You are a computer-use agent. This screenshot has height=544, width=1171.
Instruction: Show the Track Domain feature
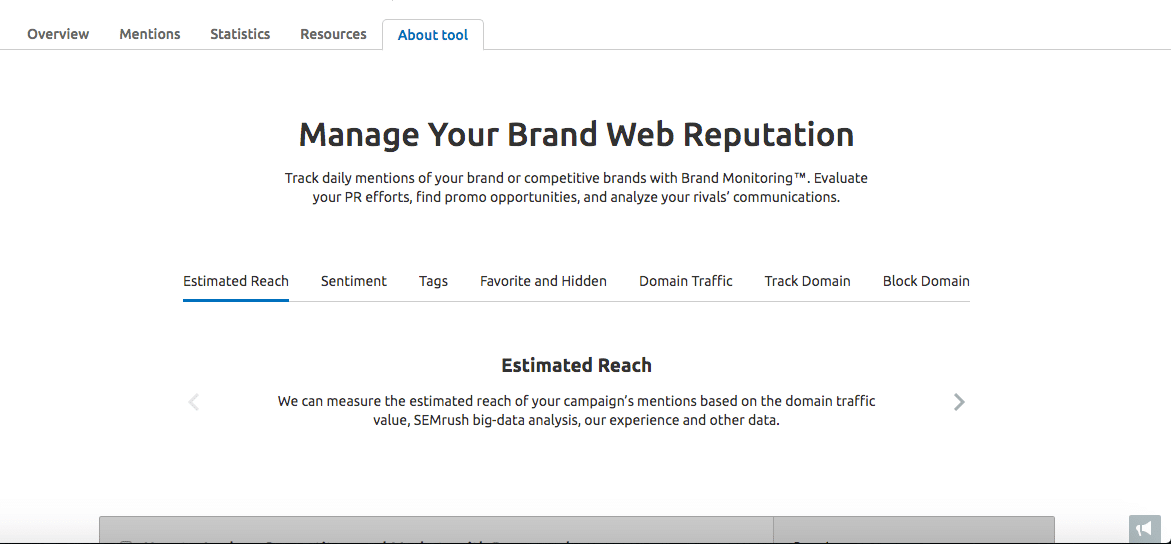click(x=807, y=281)
